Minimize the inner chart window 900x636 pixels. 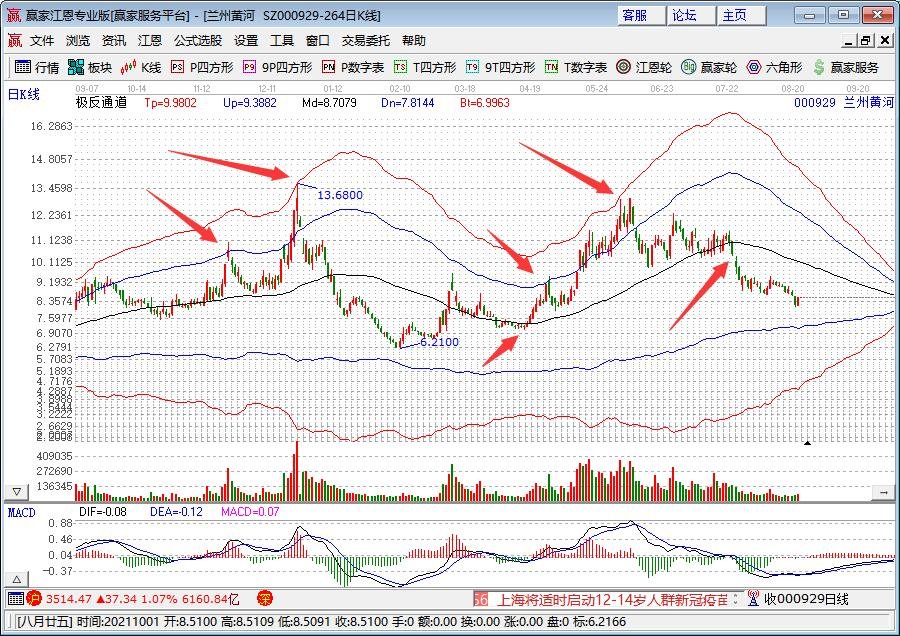point(848,41)
